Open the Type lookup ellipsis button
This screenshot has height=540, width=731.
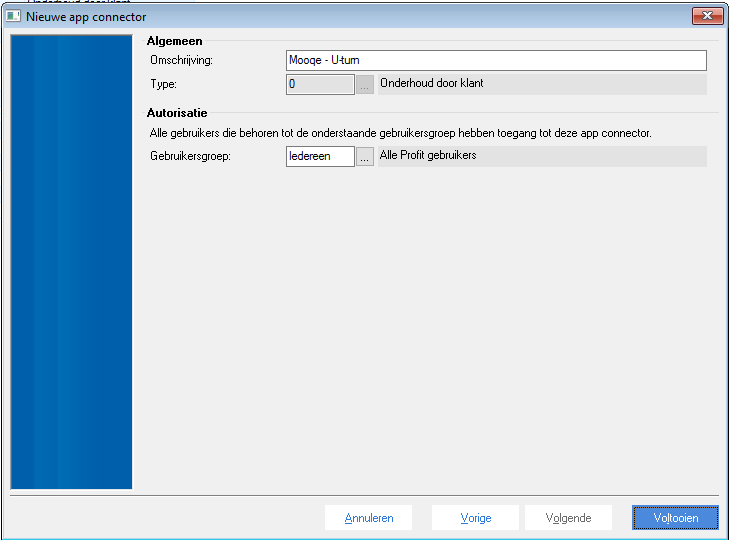[365, 84]
